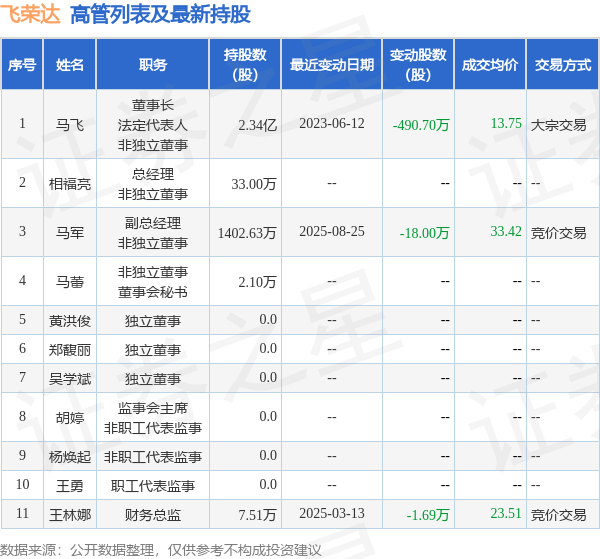Click the name 王林娜
The width and height of the screenshot is (600, 559).
coord(70,515)
